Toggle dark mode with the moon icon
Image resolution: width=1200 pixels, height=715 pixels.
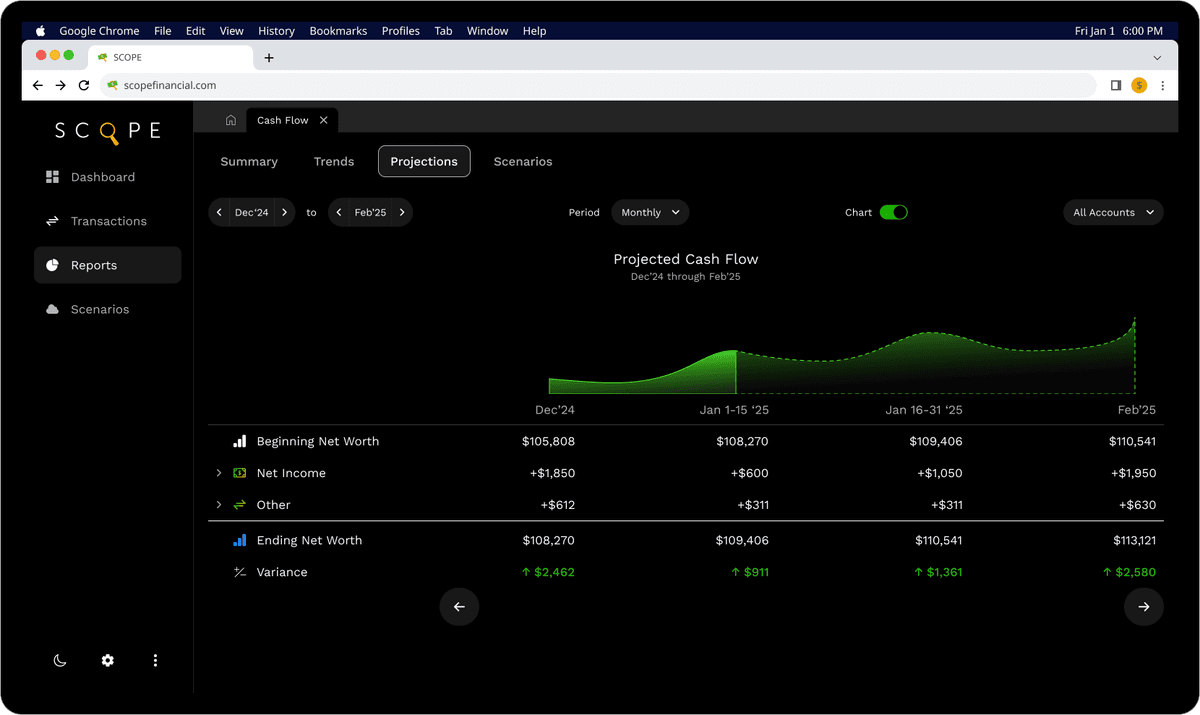click(60, 660)
